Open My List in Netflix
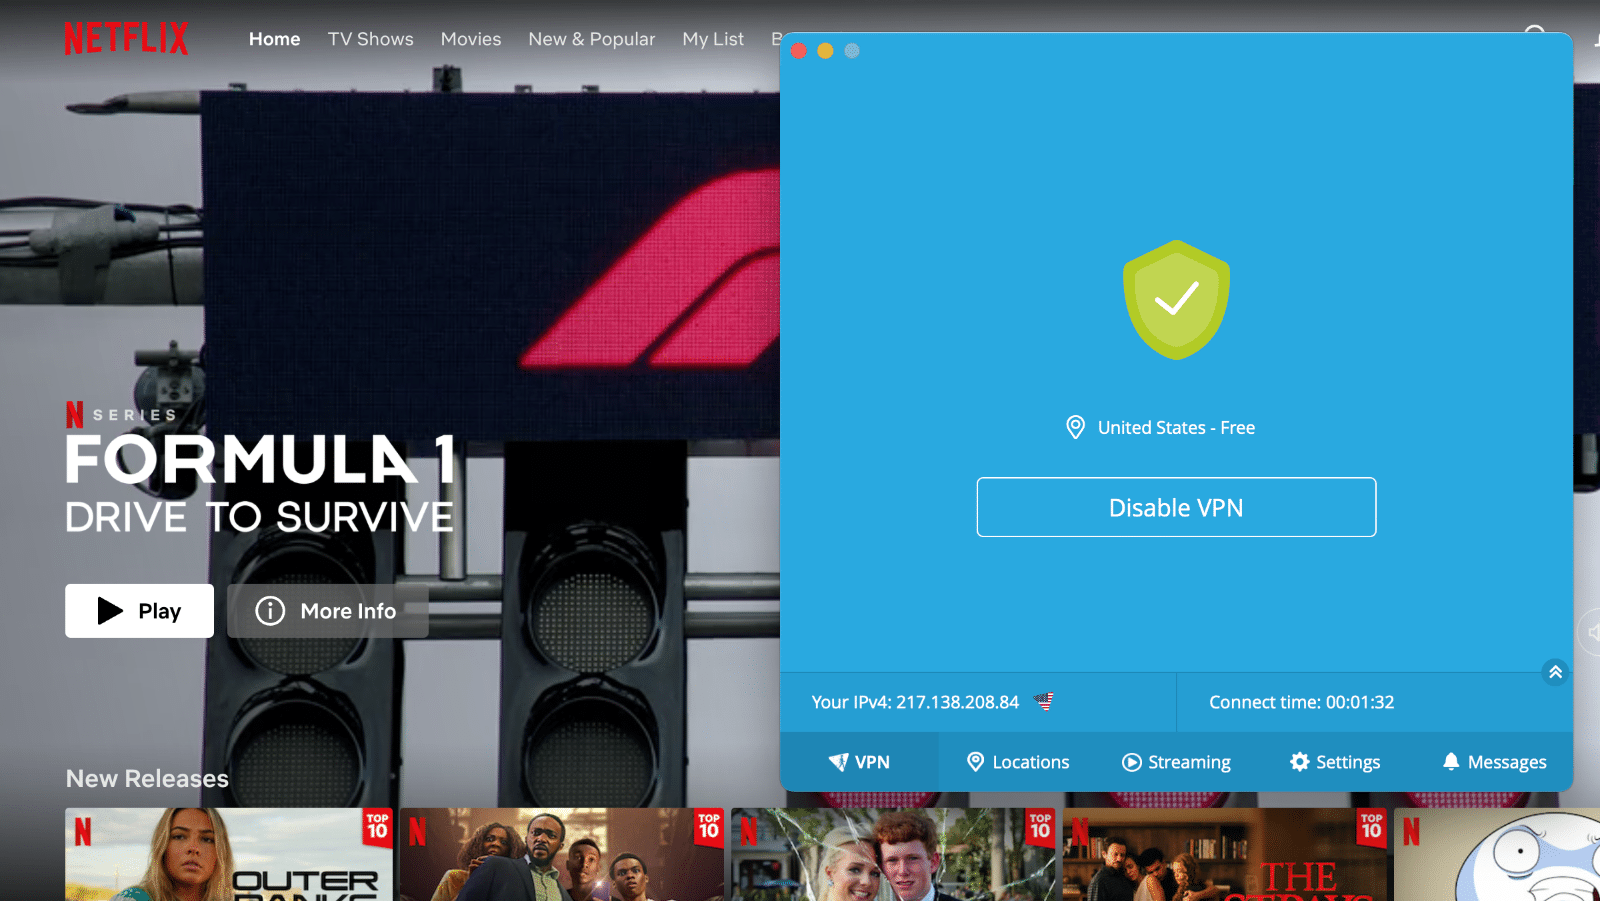 pos(713,39)
